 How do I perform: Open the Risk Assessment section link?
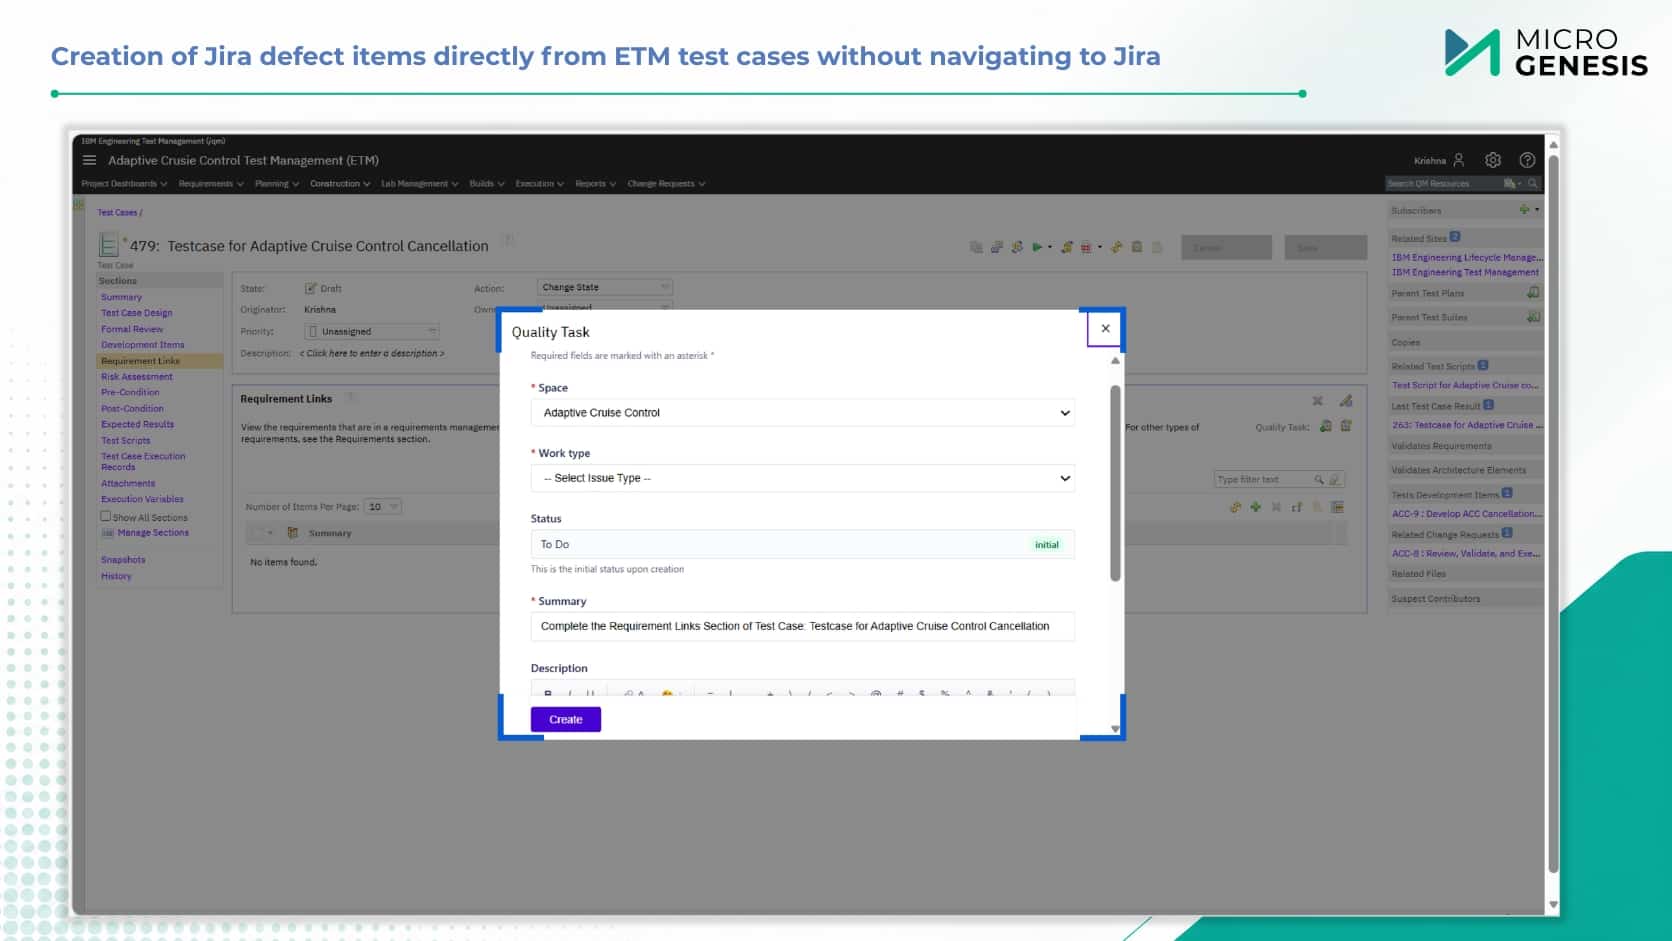(x=137, y=377)
